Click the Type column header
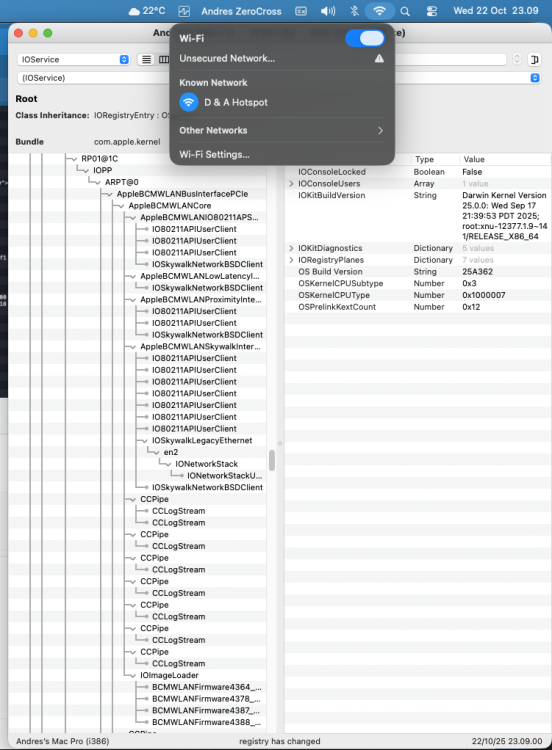The width and height of the screenshot is (552, 750). point(434,159)
